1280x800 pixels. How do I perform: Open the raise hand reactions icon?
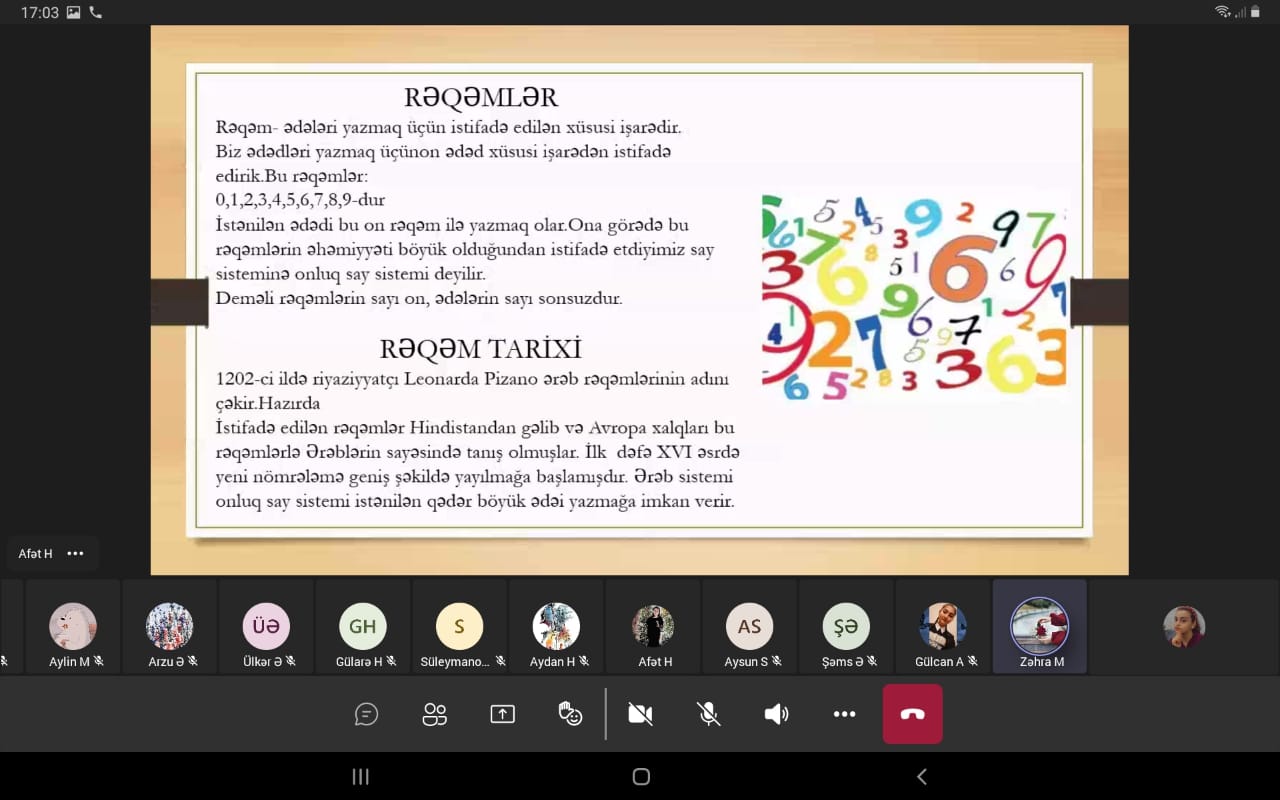pos(570,714)
